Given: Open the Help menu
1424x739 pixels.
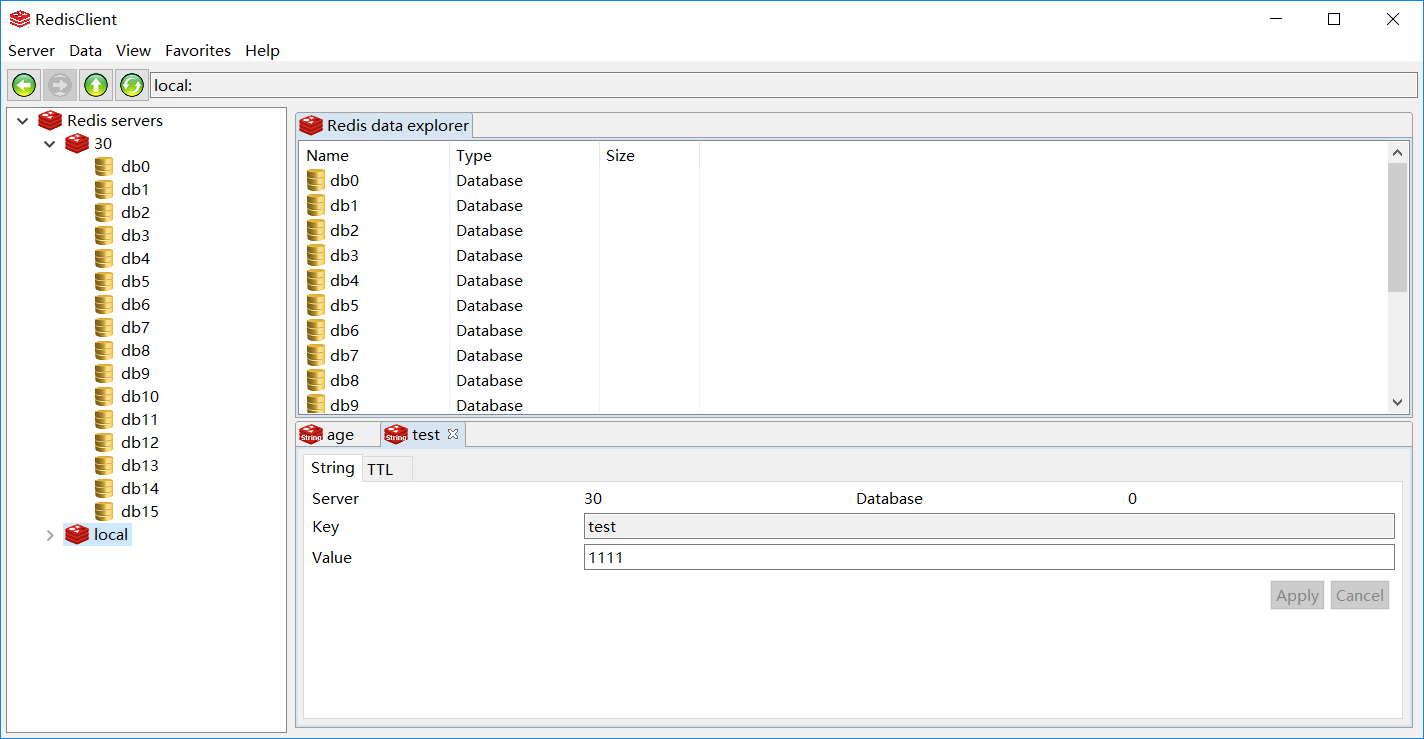Looking at the screenshot, I should (x=262, y=50).
